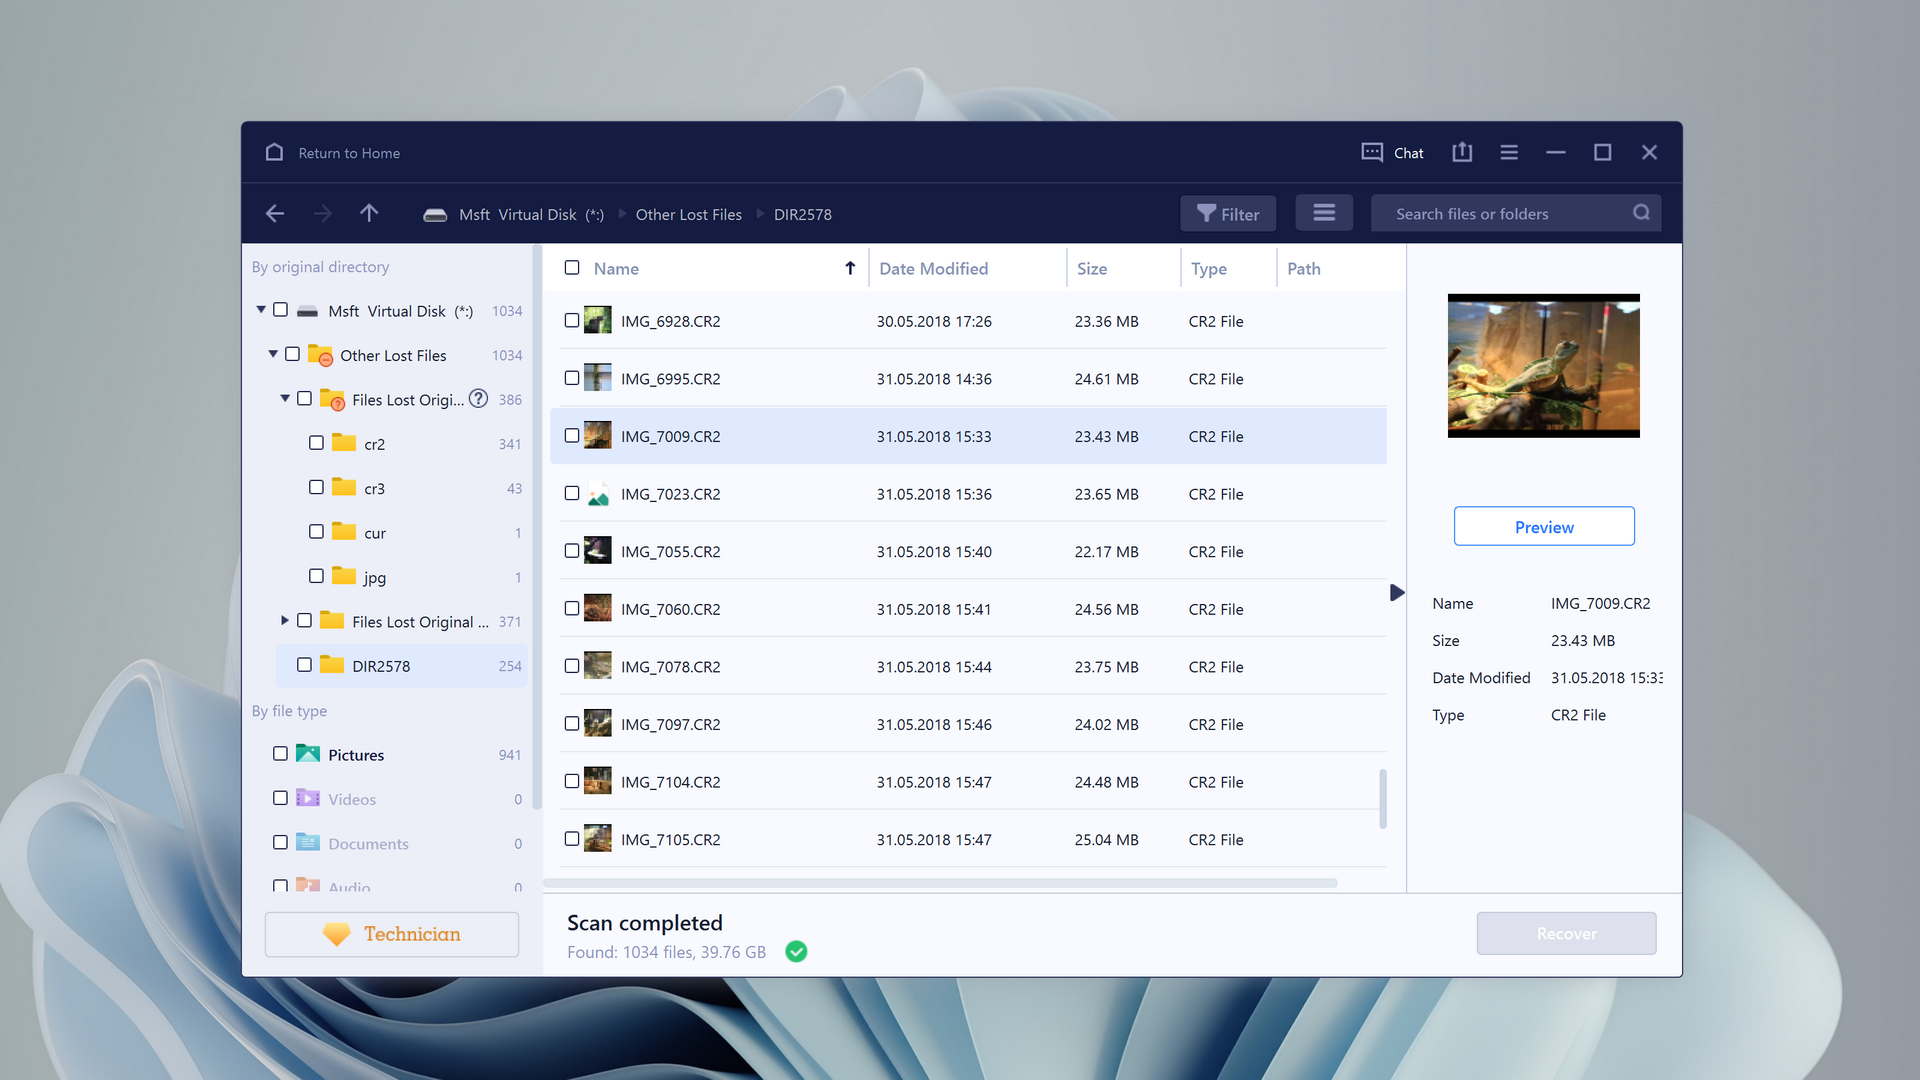Click the cr3 folder icon

tap(344, 487)
